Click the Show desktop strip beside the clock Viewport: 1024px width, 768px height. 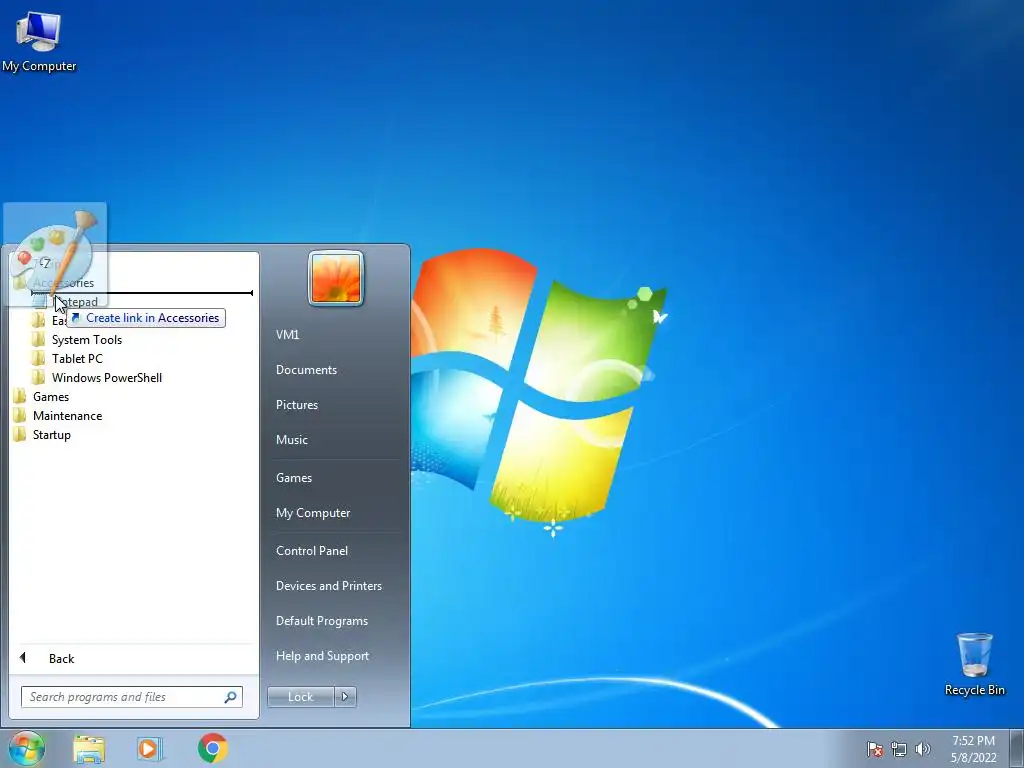click(1017, 748)
